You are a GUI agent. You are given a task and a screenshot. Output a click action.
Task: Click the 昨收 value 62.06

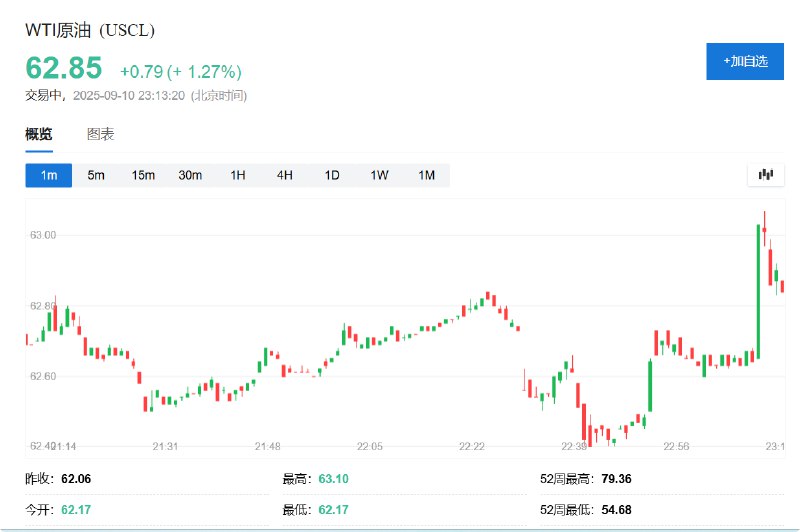76,479
